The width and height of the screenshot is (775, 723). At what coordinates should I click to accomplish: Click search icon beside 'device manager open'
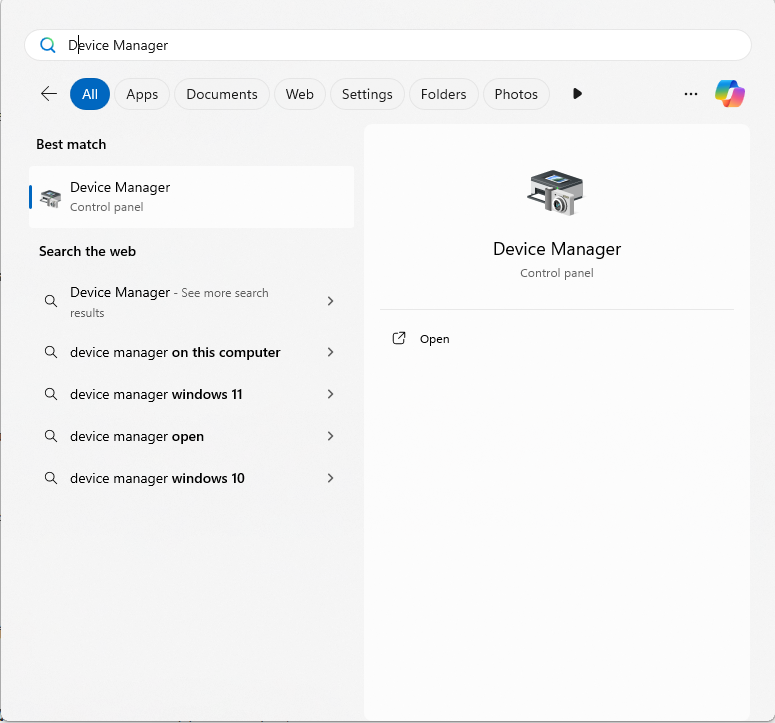[51, 437]
